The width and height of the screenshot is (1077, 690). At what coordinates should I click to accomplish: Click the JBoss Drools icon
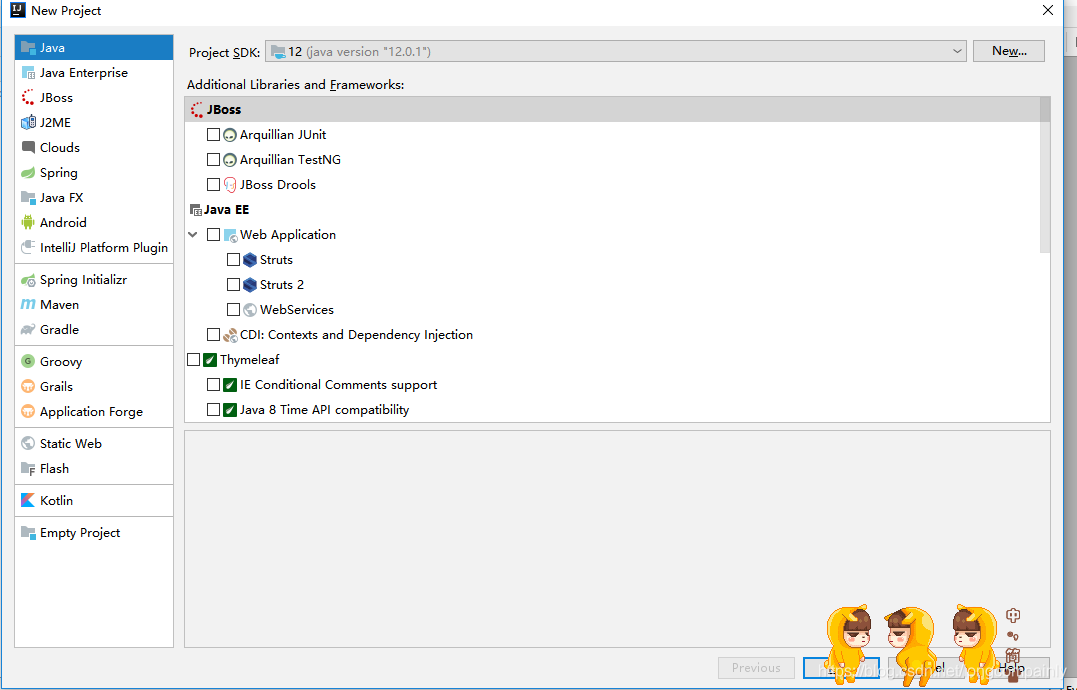click(x=230, y=185)
